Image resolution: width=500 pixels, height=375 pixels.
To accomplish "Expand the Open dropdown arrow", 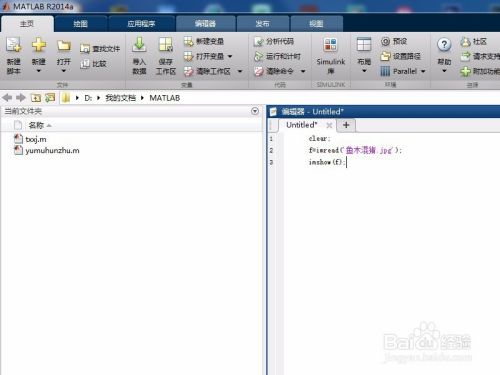I will (x=63, y=71).
